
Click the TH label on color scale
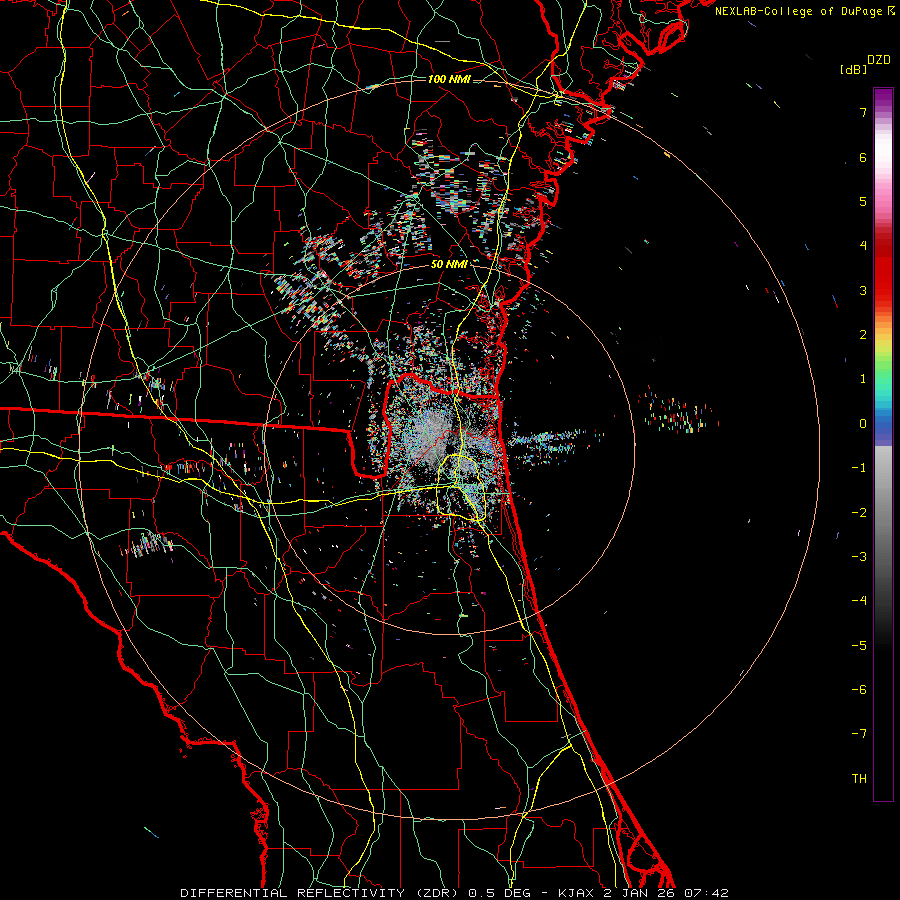pyautogui.click(x=859, y=779)
